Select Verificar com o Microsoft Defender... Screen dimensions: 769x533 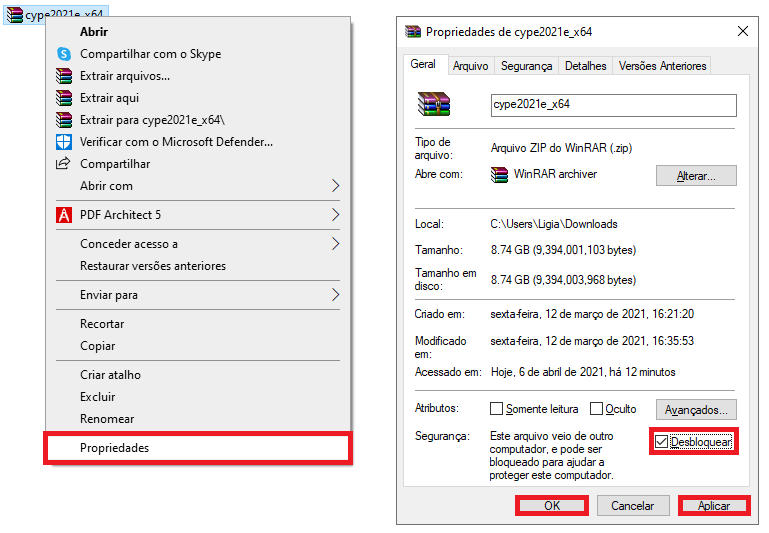tap(198, 142)
